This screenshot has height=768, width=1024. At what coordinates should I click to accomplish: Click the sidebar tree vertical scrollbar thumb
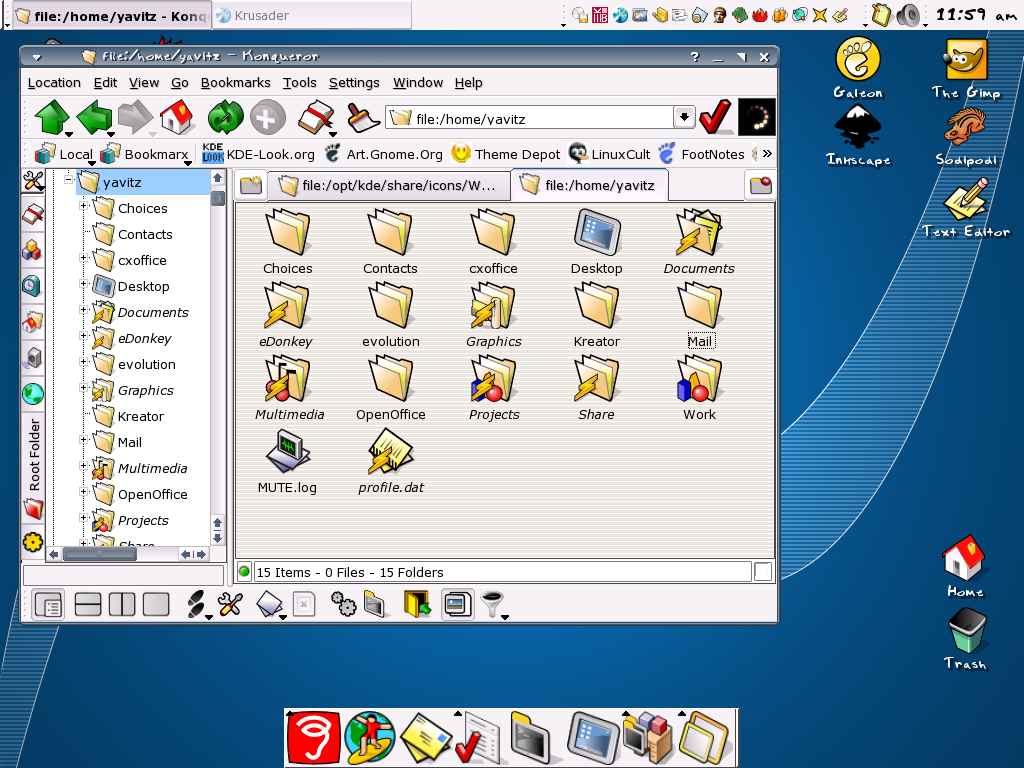[218, 199]
